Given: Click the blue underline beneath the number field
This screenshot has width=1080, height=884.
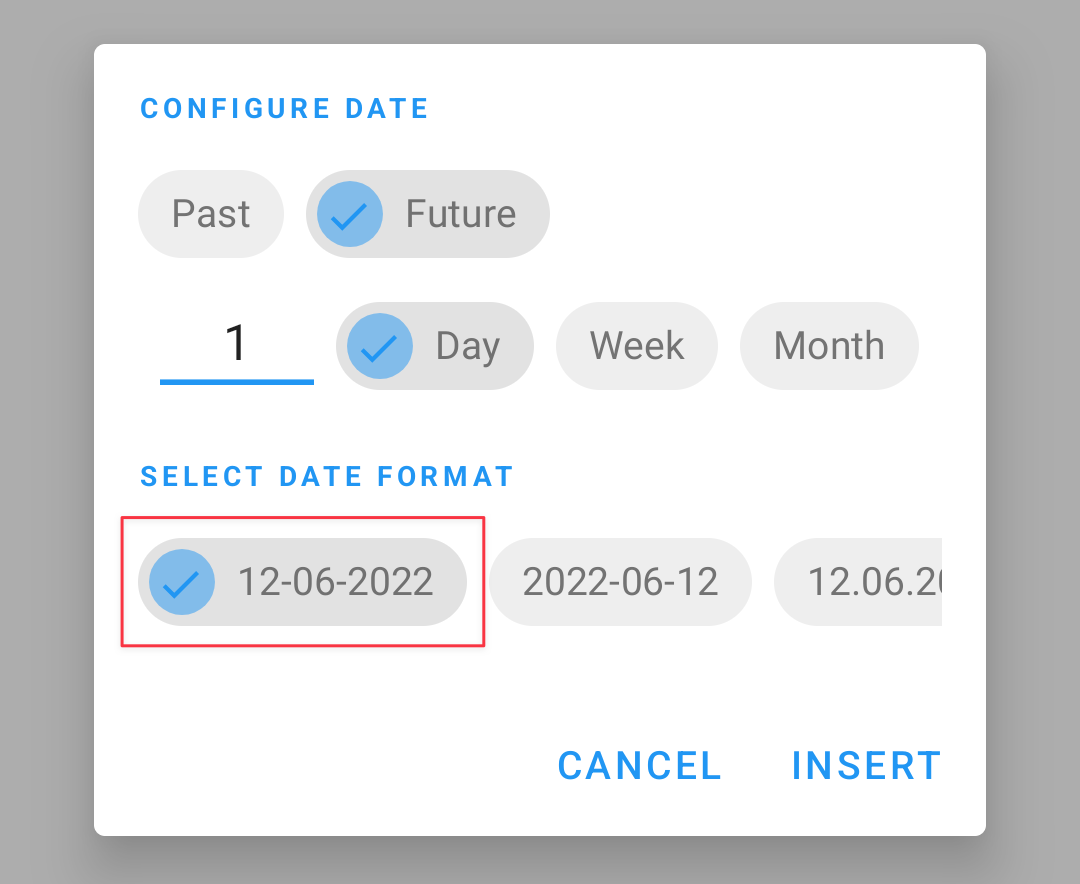Looking at the screenshot, I should coord(236,382).
